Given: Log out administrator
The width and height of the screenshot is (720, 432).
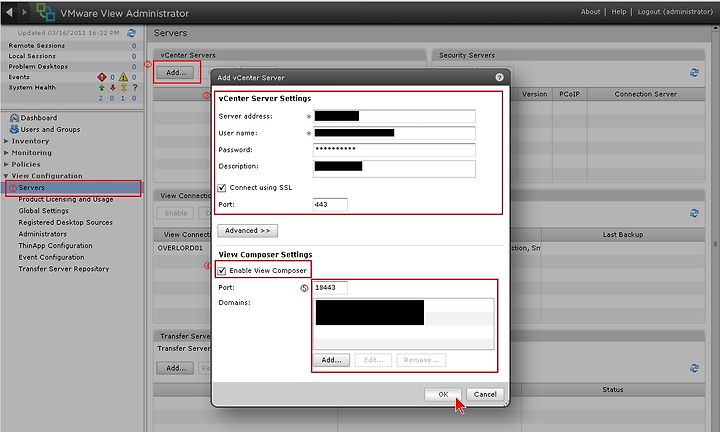Looking at the screenshot, I should tap(675, 11).
